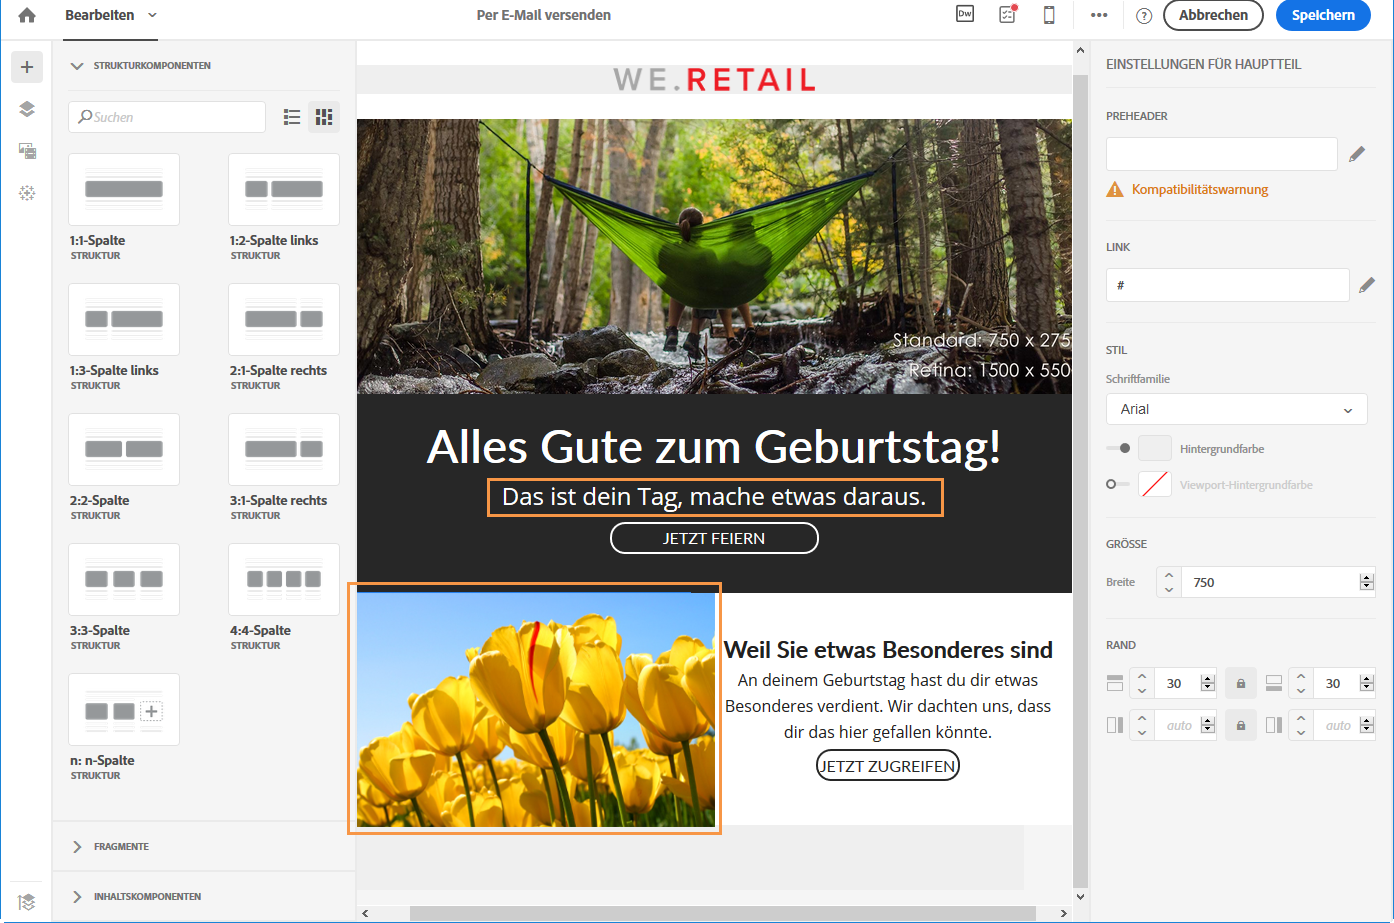Edit the link with the pencil icon
Image resolution: width=1394 pixels, height=923 pixels.
click(x=1367, y=285)
